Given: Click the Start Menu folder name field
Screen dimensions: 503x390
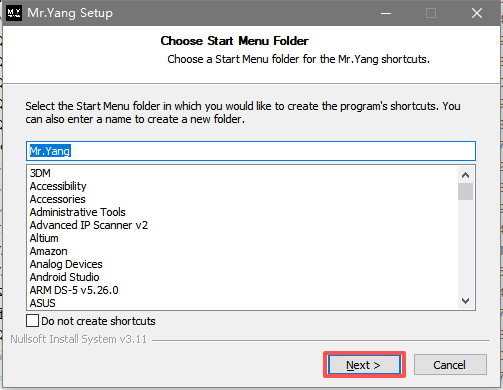Looking at the screenshot, I should click(251, 151).
